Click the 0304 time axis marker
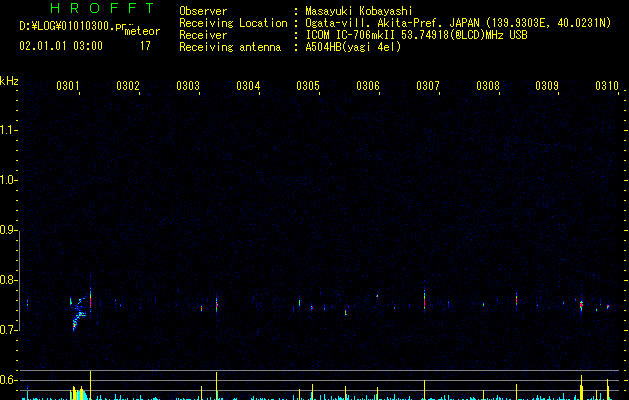629x400 pixels. coord(248,86)
